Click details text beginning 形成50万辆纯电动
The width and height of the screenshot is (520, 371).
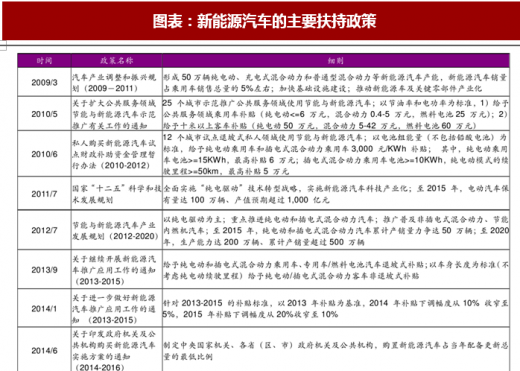[335, 83]
